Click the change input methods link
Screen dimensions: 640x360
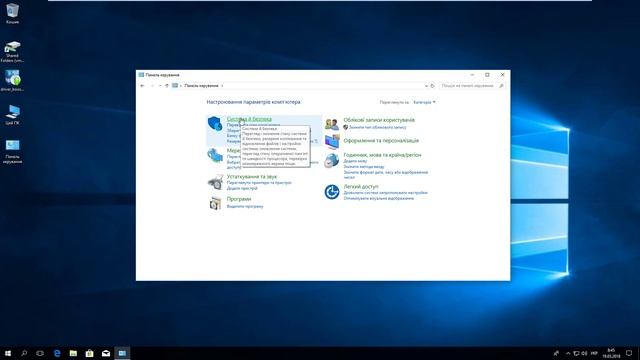coord(364,167)
